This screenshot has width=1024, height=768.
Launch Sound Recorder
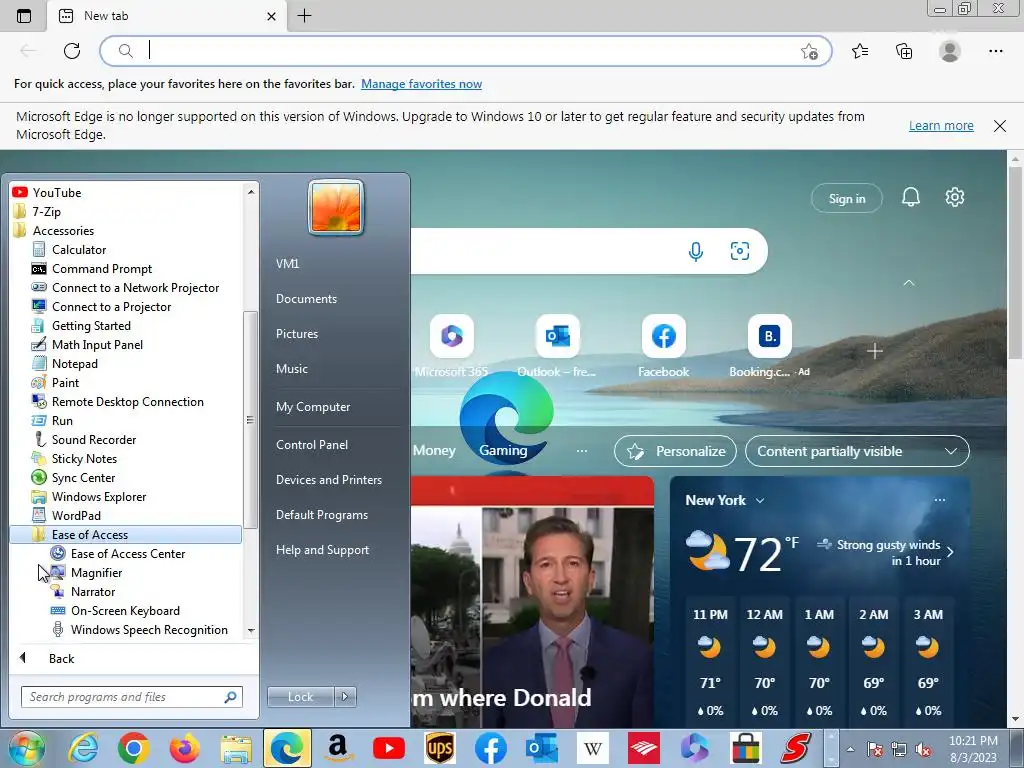pyautogui.click(x=93, y=440)
